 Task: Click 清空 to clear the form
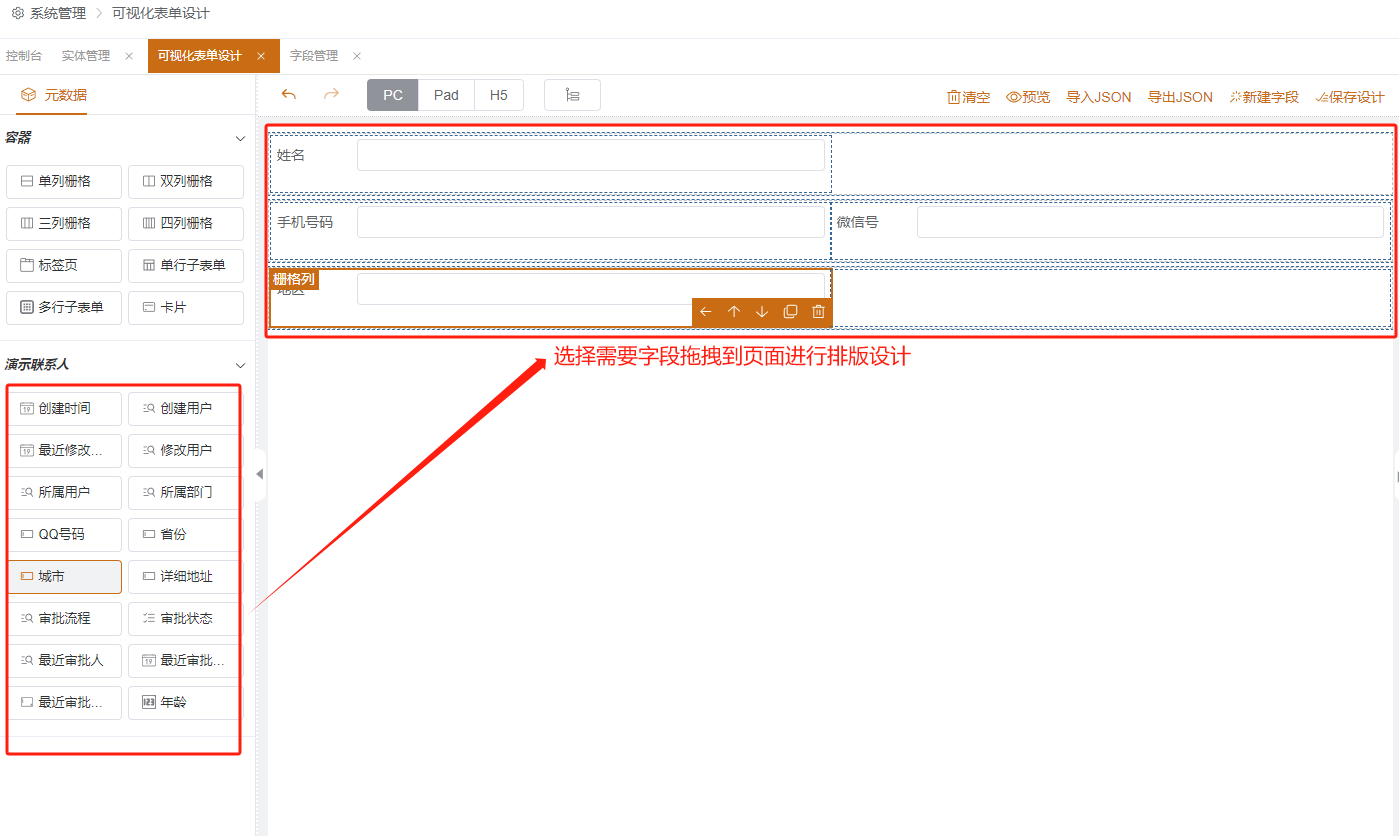coord(968,97)
